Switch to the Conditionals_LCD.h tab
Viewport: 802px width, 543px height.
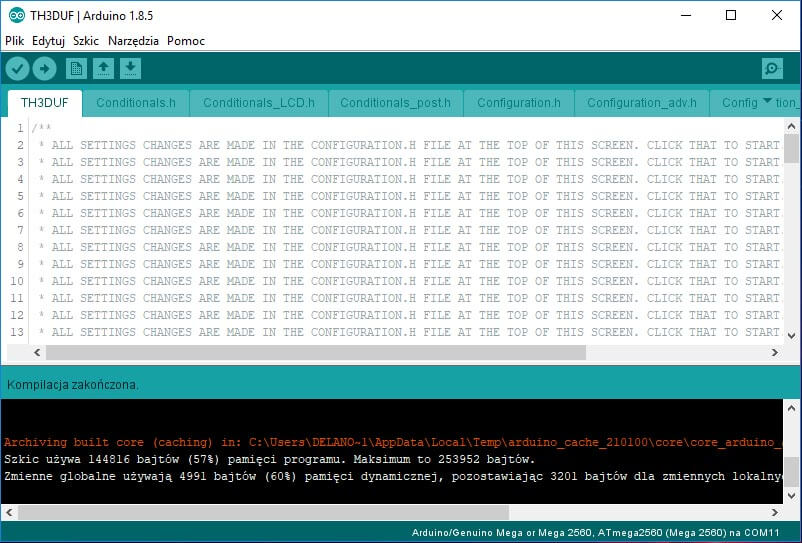[259, 103]
